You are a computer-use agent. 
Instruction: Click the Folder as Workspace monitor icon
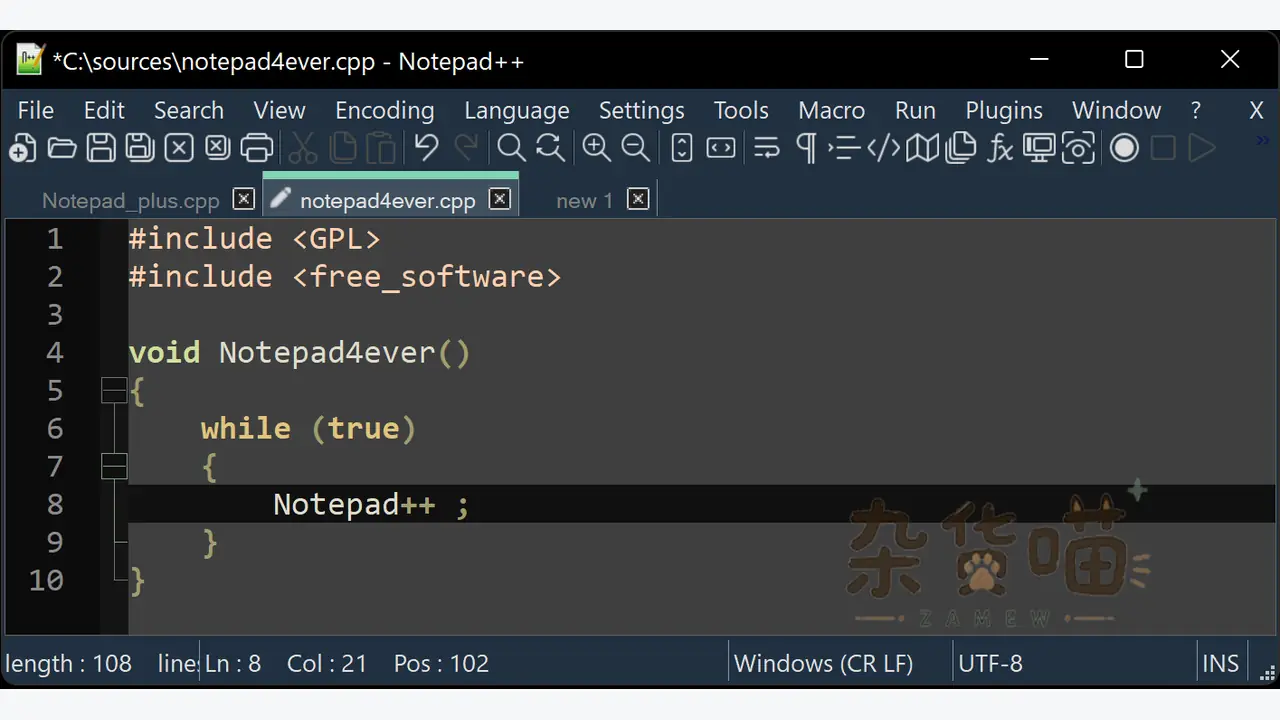1039,148
